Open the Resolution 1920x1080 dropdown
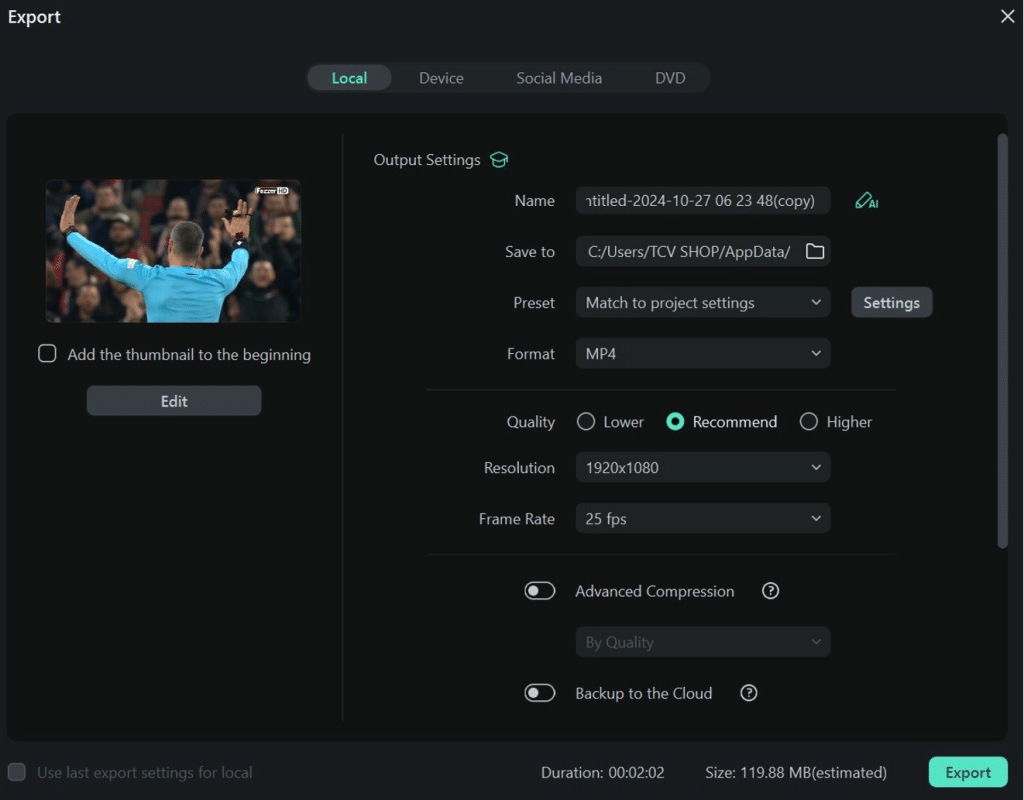1024x800 pixels. pos(702,468)
